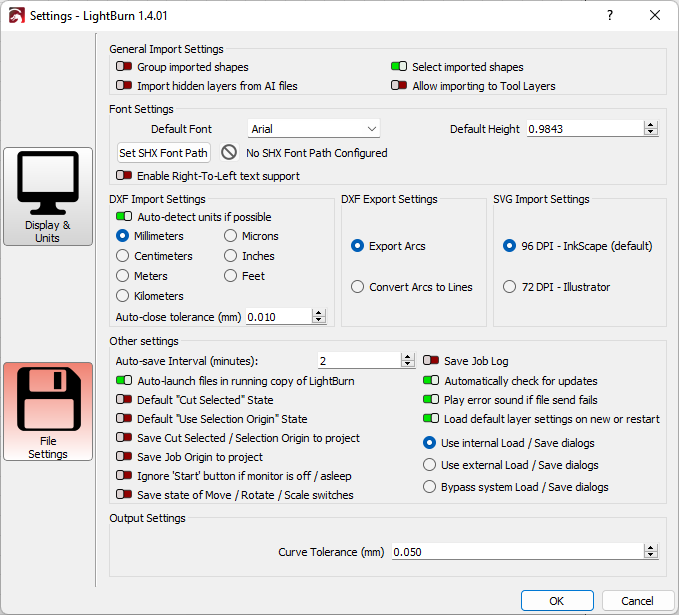Click Cancel to discard changes
Image resolution: width=679 pixels, height=615 pixels.
point(637,601)
